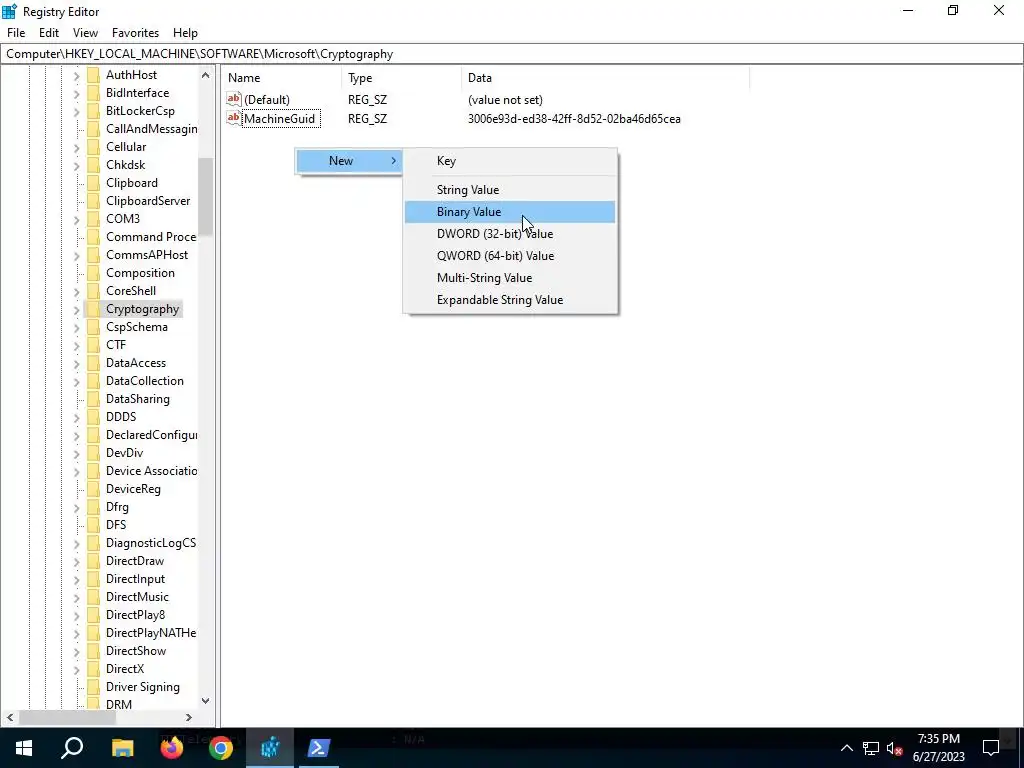Screen dimensions: 1024x768
Task: Select the (Default) value name
Action: (x=266, y=100)
